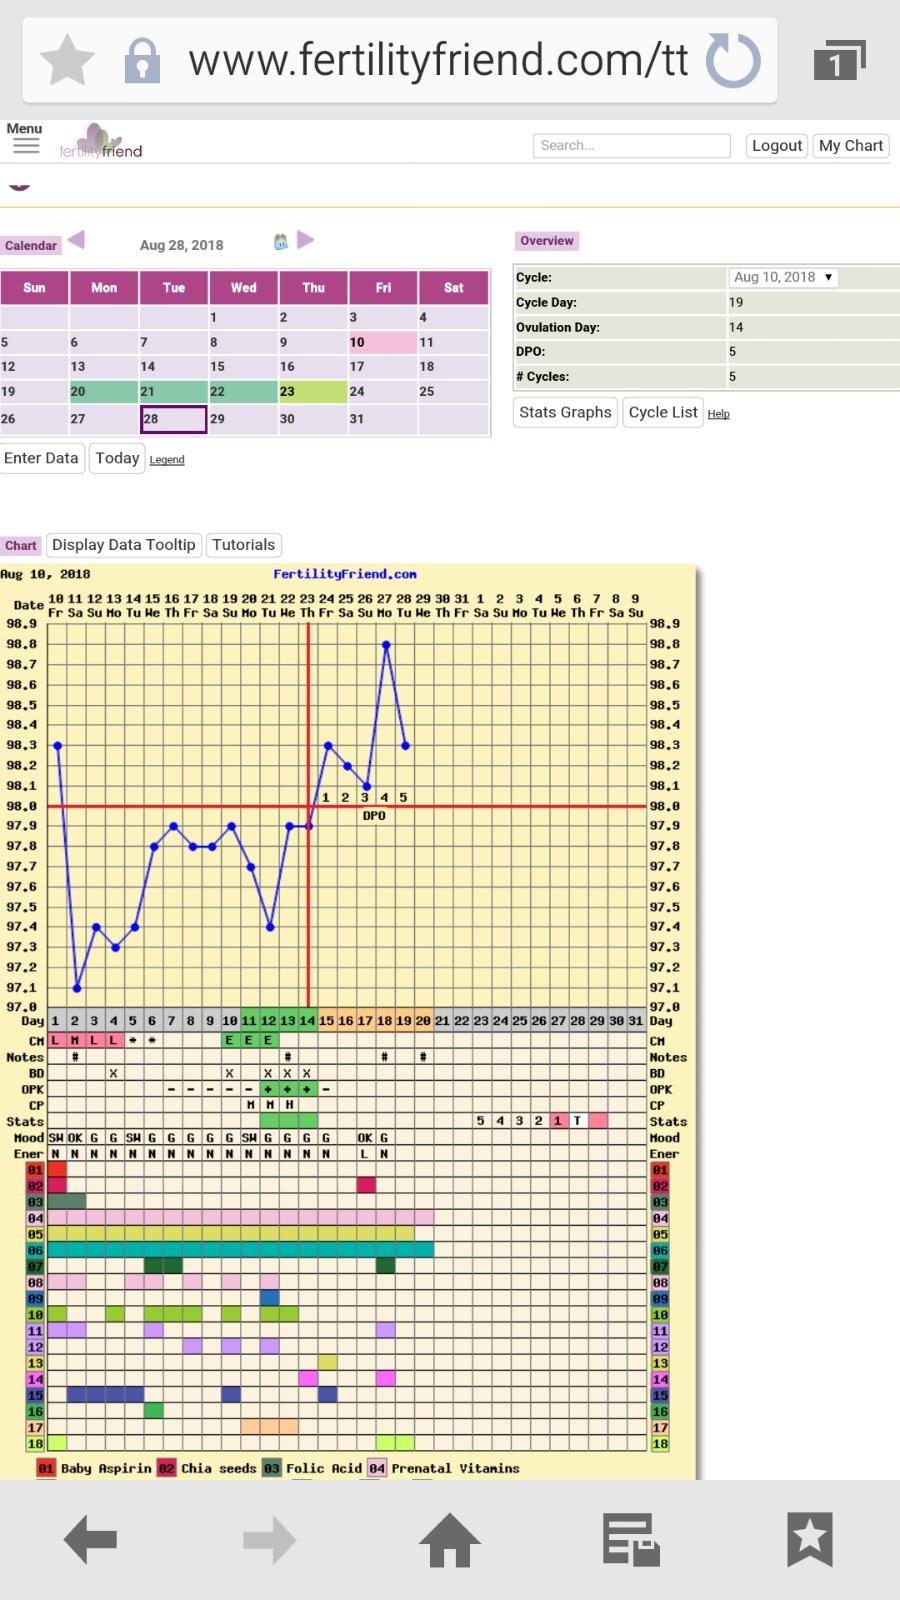This screenshot has width=900, height=1600.
Task: Open the browser tabs switcher icon
Action: click(x=838, y=62)
